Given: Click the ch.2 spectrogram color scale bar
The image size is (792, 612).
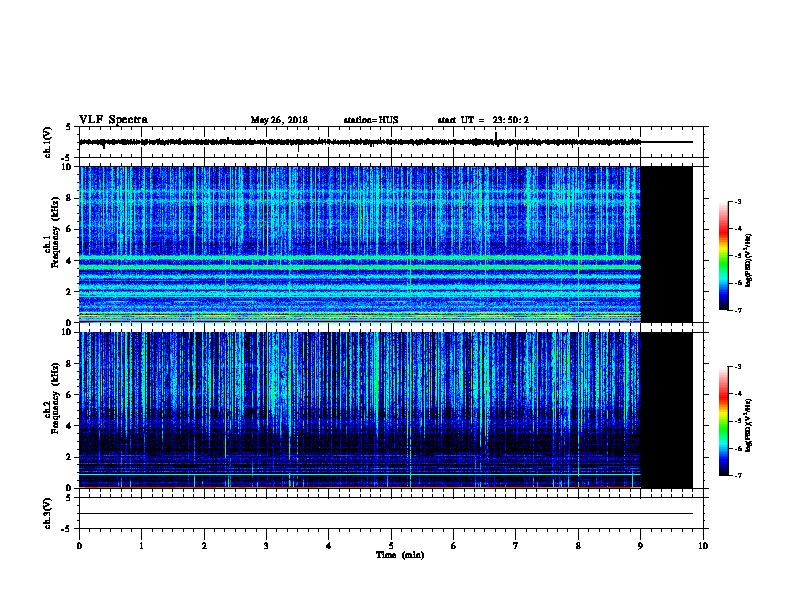Looking at the screenshot, I should (723, 421).
